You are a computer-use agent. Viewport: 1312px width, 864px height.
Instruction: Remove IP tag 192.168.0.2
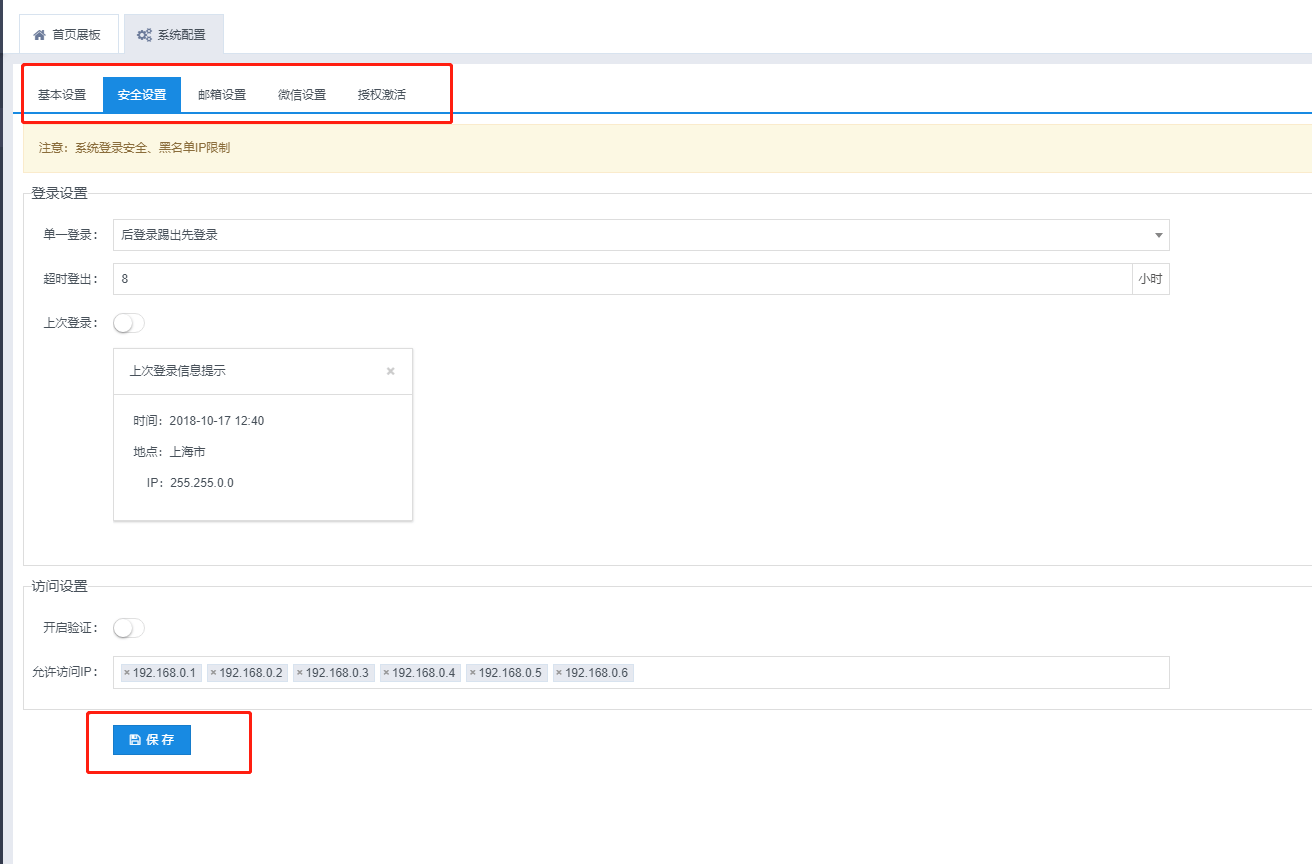coord(214,673)
